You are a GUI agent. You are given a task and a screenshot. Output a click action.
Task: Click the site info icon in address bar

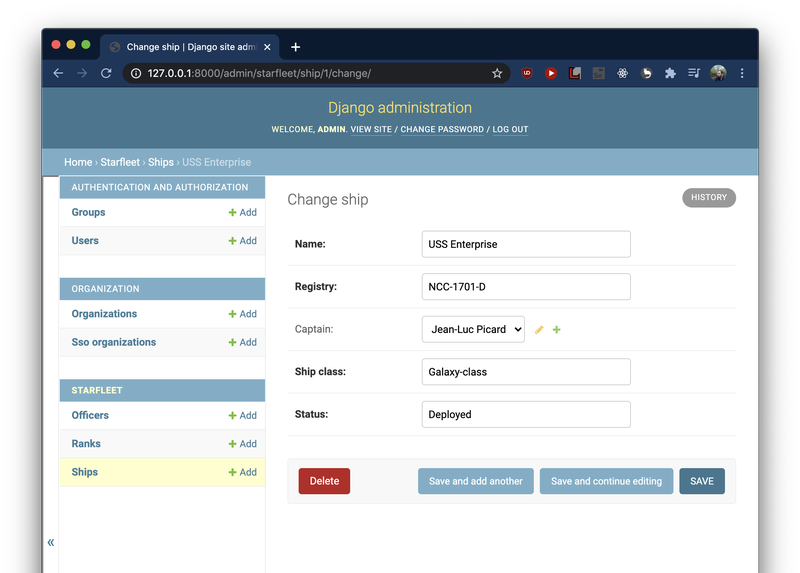[x=136, y=73]
